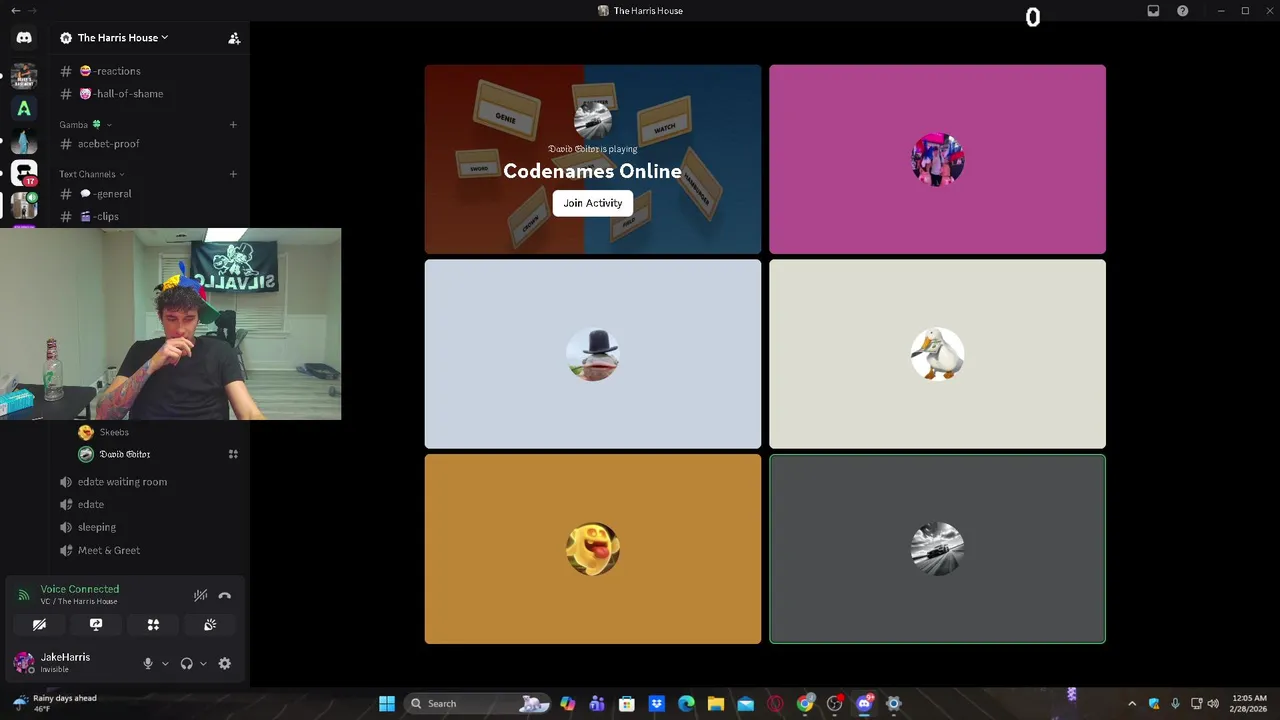This screenshot has height=720, width=1280.
Task: Click the invite people icon beside server name
Action: 234,38
